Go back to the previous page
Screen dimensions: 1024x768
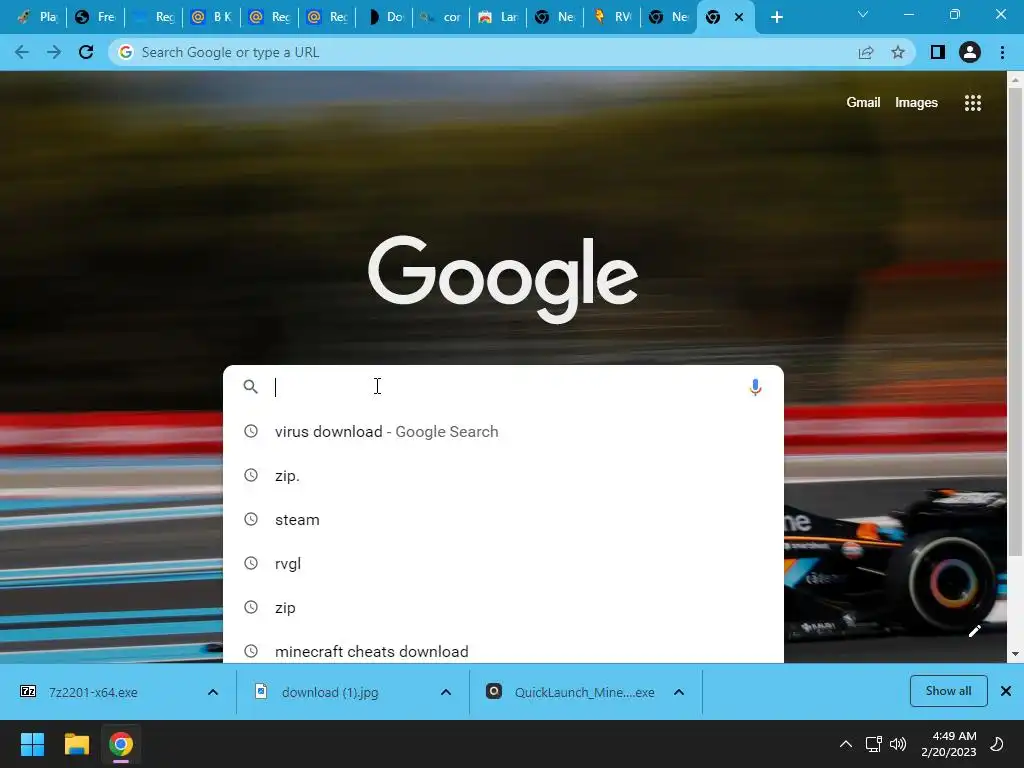click(x=22, y=52)
